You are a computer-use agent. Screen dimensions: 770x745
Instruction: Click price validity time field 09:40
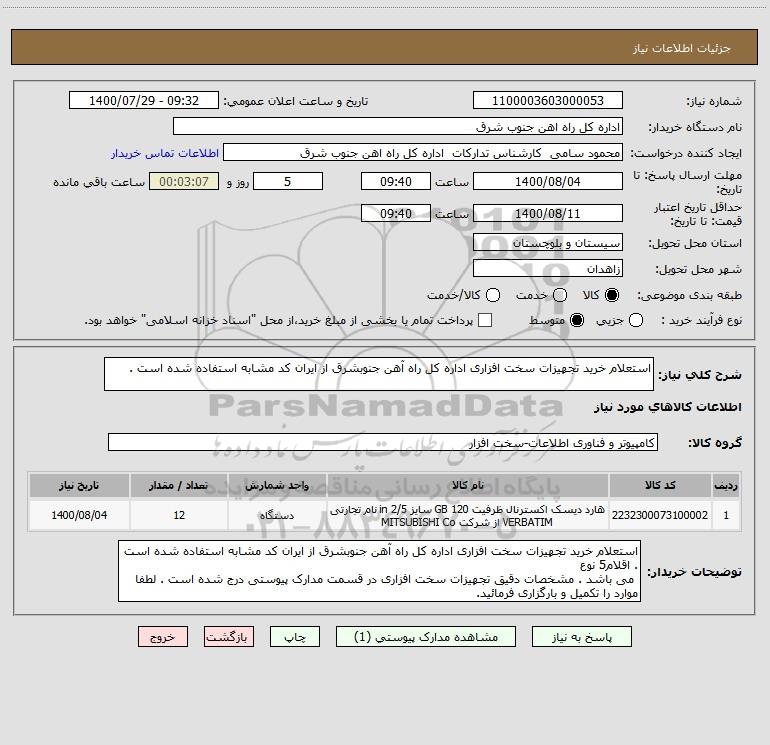396,213
